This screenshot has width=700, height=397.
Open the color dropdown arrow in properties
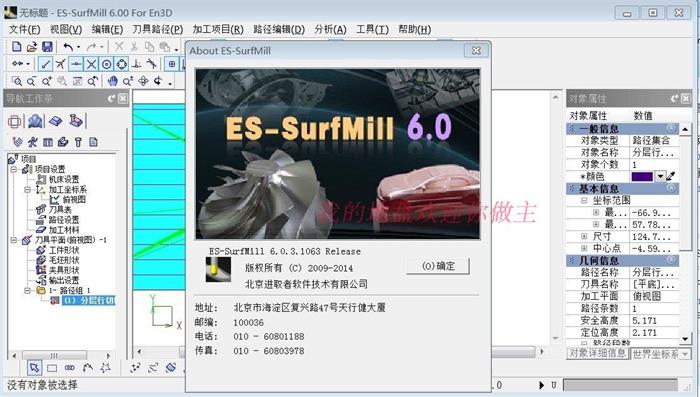click(660, 176)
